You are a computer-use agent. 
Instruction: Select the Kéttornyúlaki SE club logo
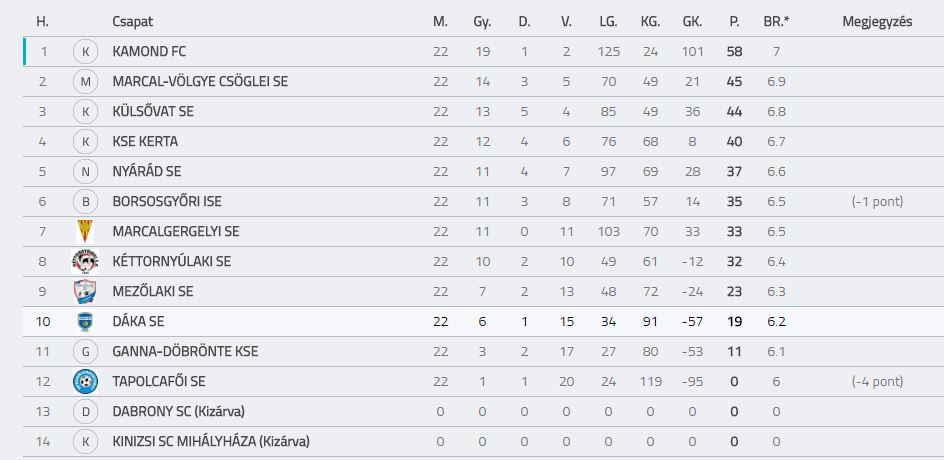[85, 262]
